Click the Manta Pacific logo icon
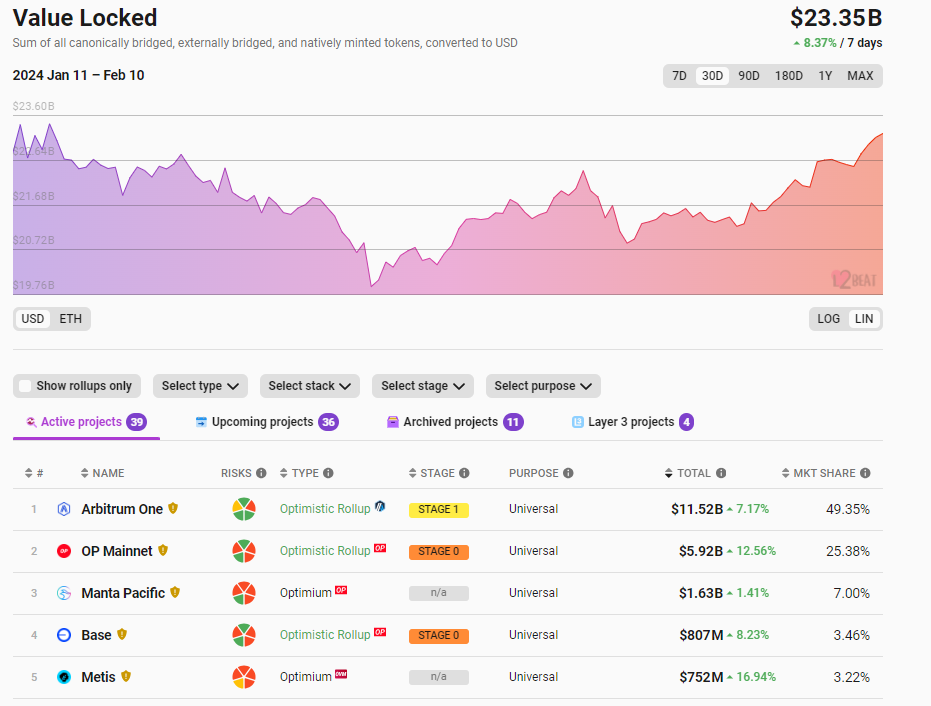Screen dimensions: 931x706 point(64,593)
